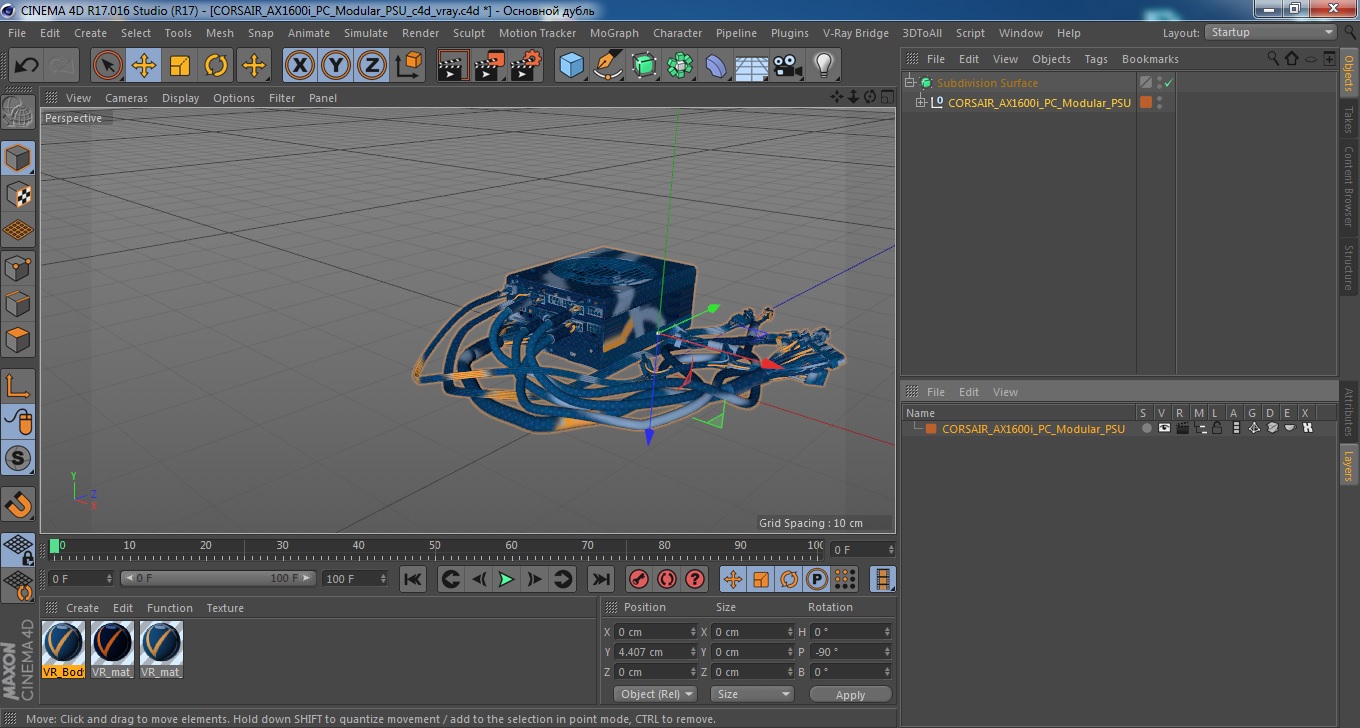Viewport: 1360px width, 728px height.
Task: Click the orange layer swatch of CORSAIR object
Action: point(1146,102)
